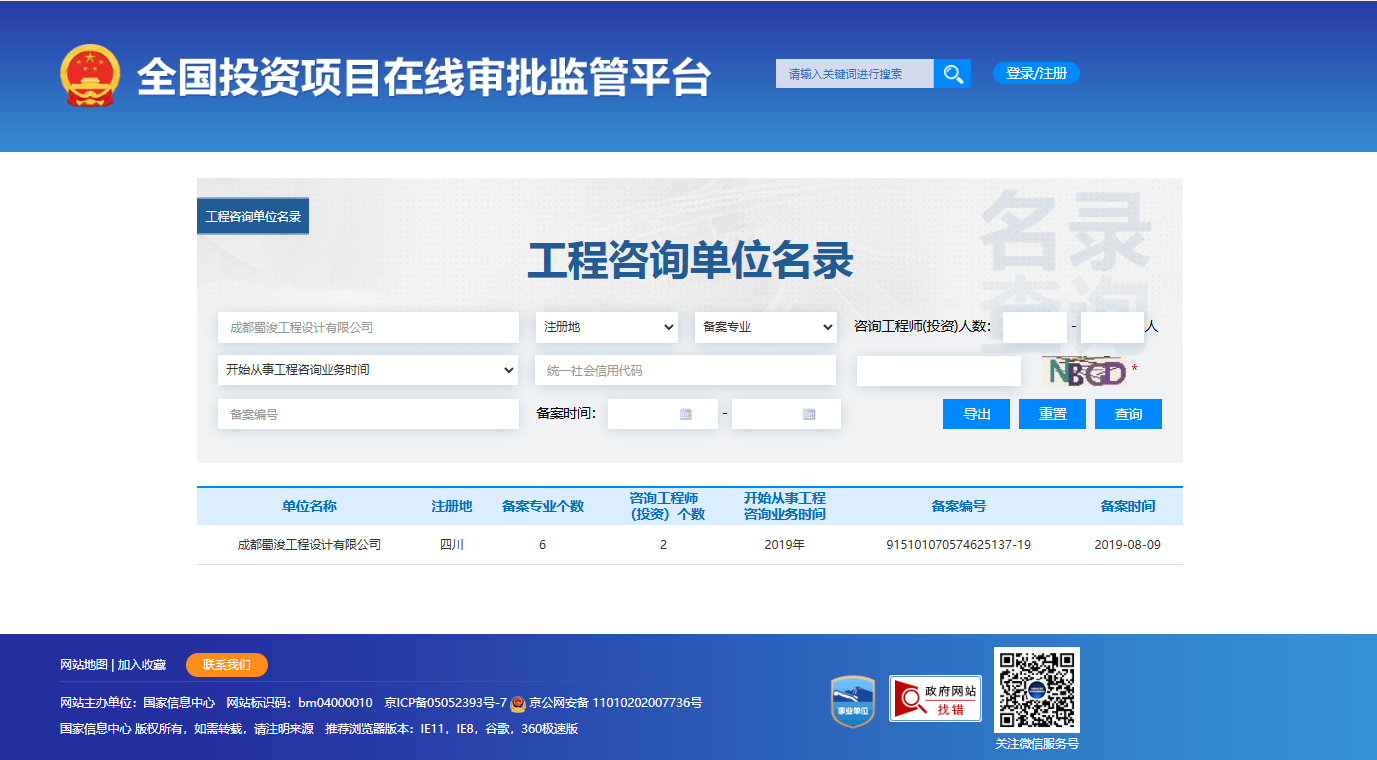Click 咨询工程师(投资)个数 value 2
The width and height of the screenshot is (1377, 760).
coord(663,545)
